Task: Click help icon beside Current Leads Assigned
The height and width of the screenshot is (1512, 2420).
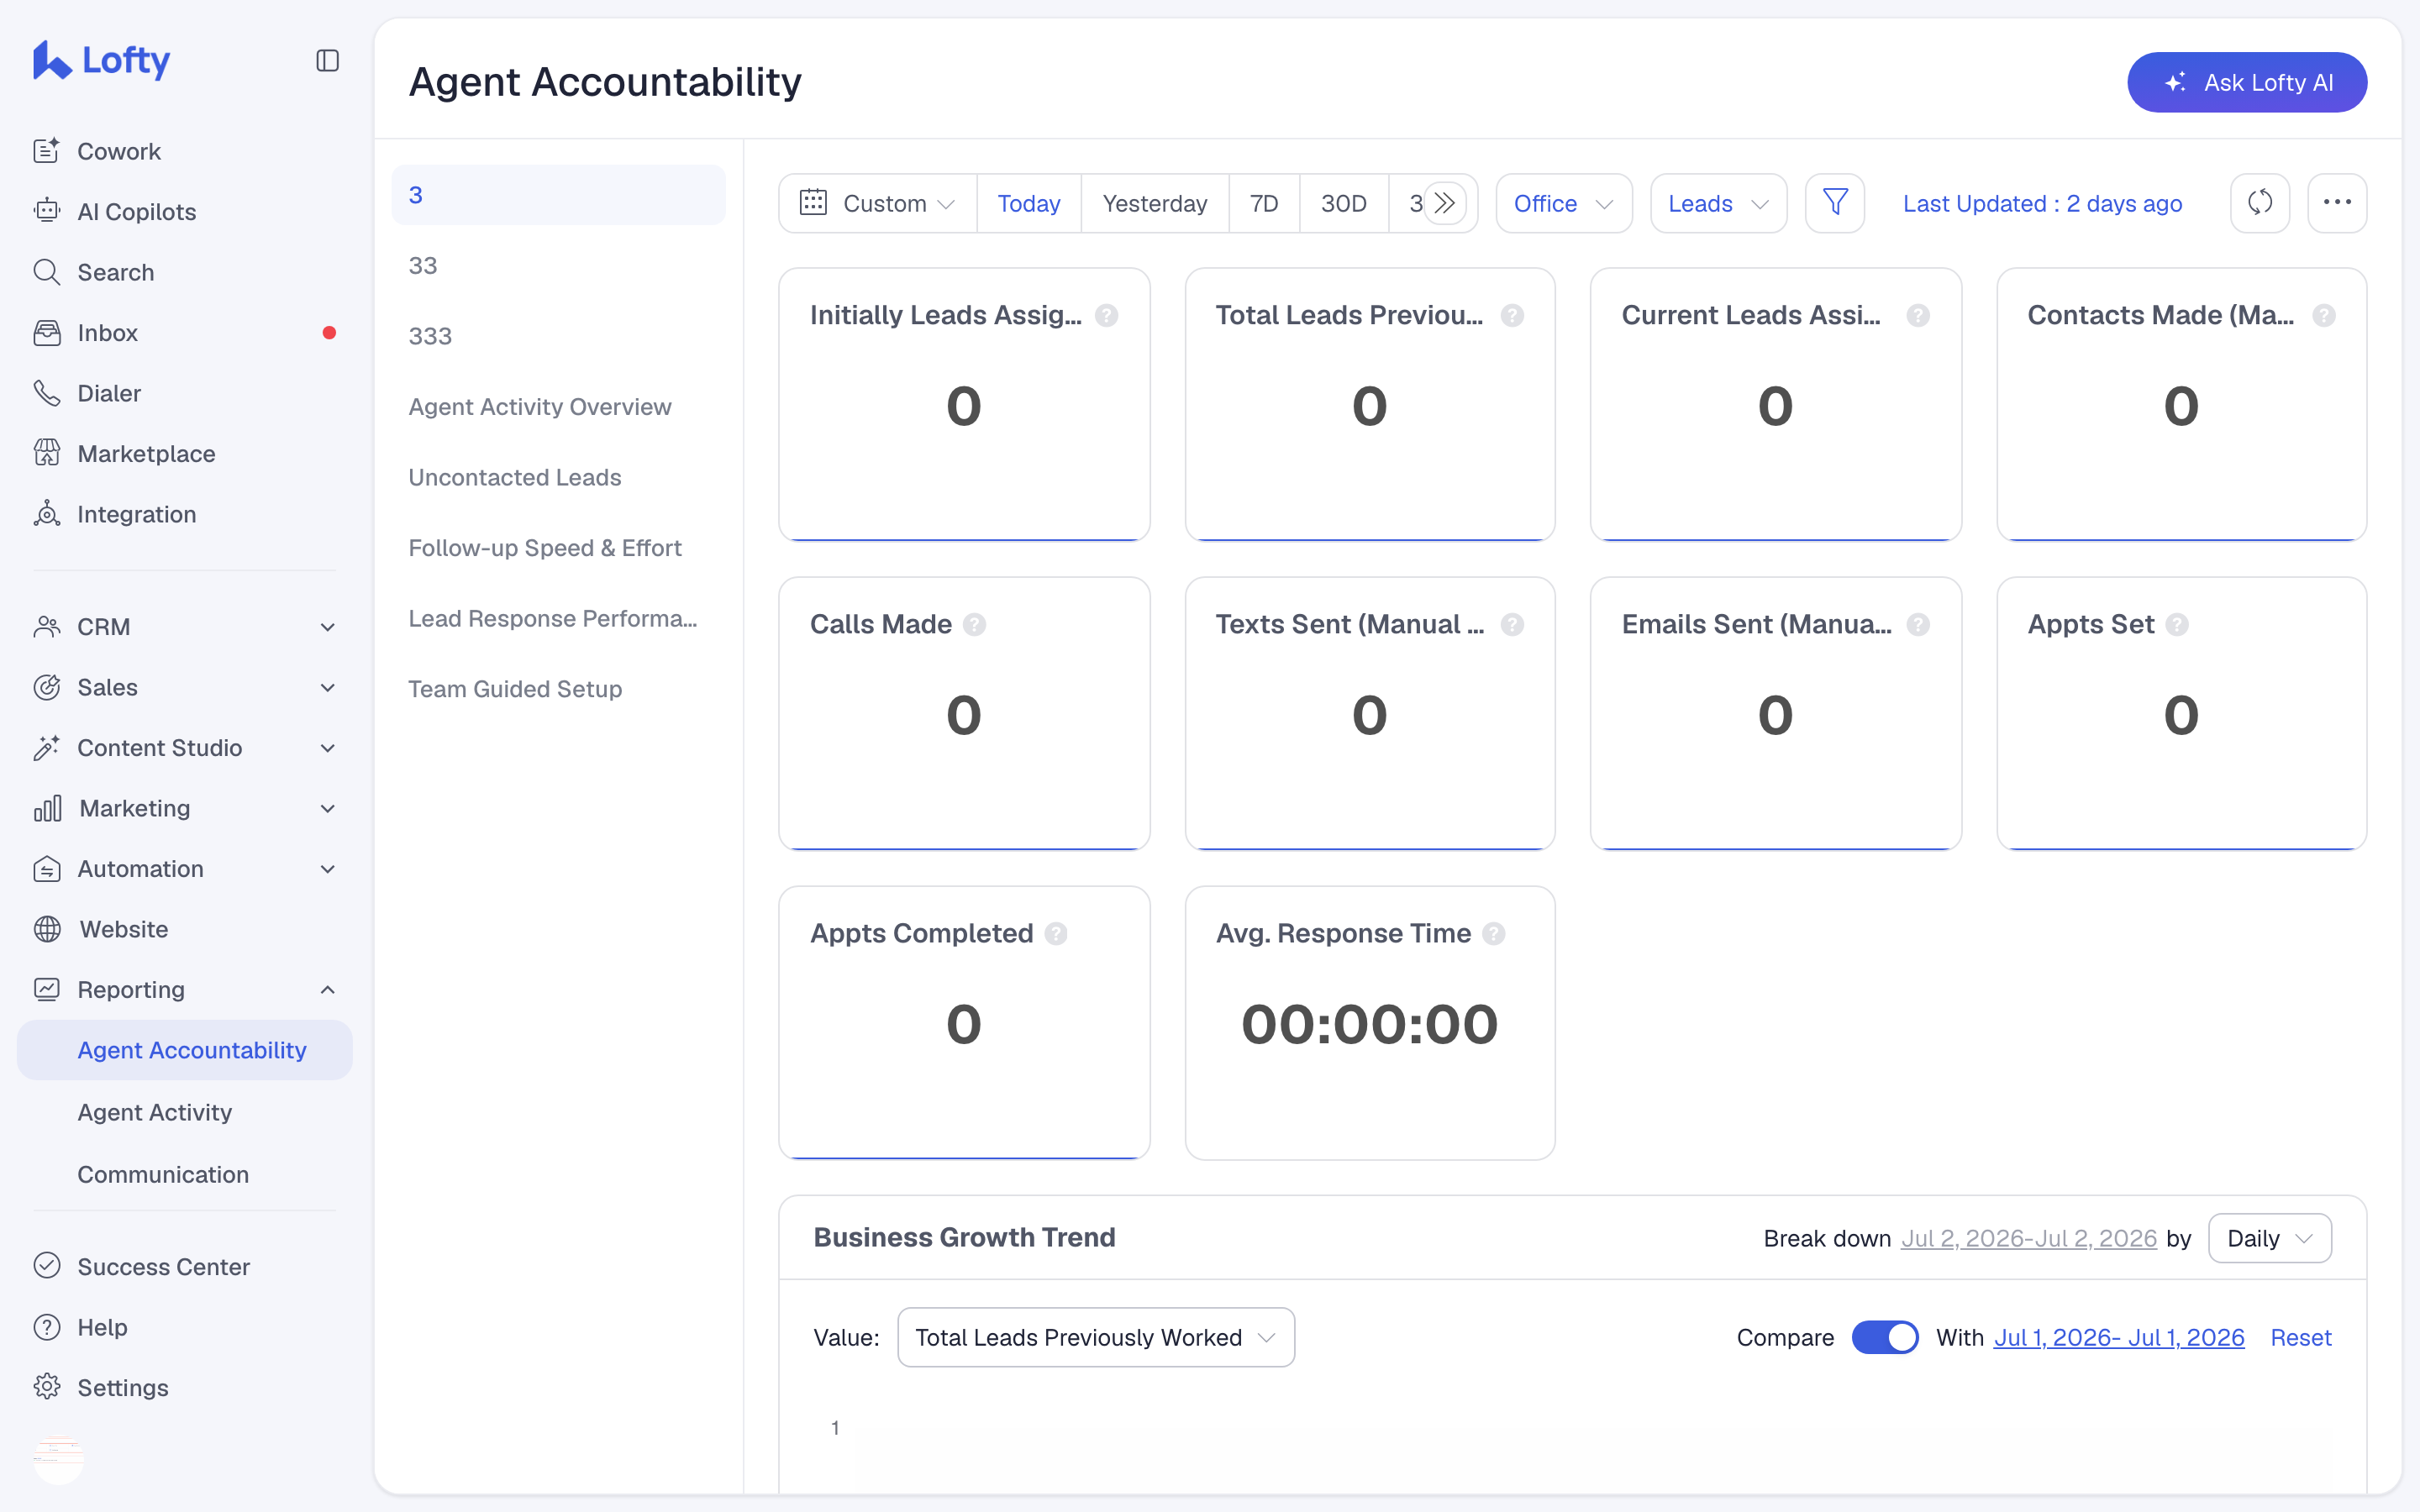Action: point(1918,315)
